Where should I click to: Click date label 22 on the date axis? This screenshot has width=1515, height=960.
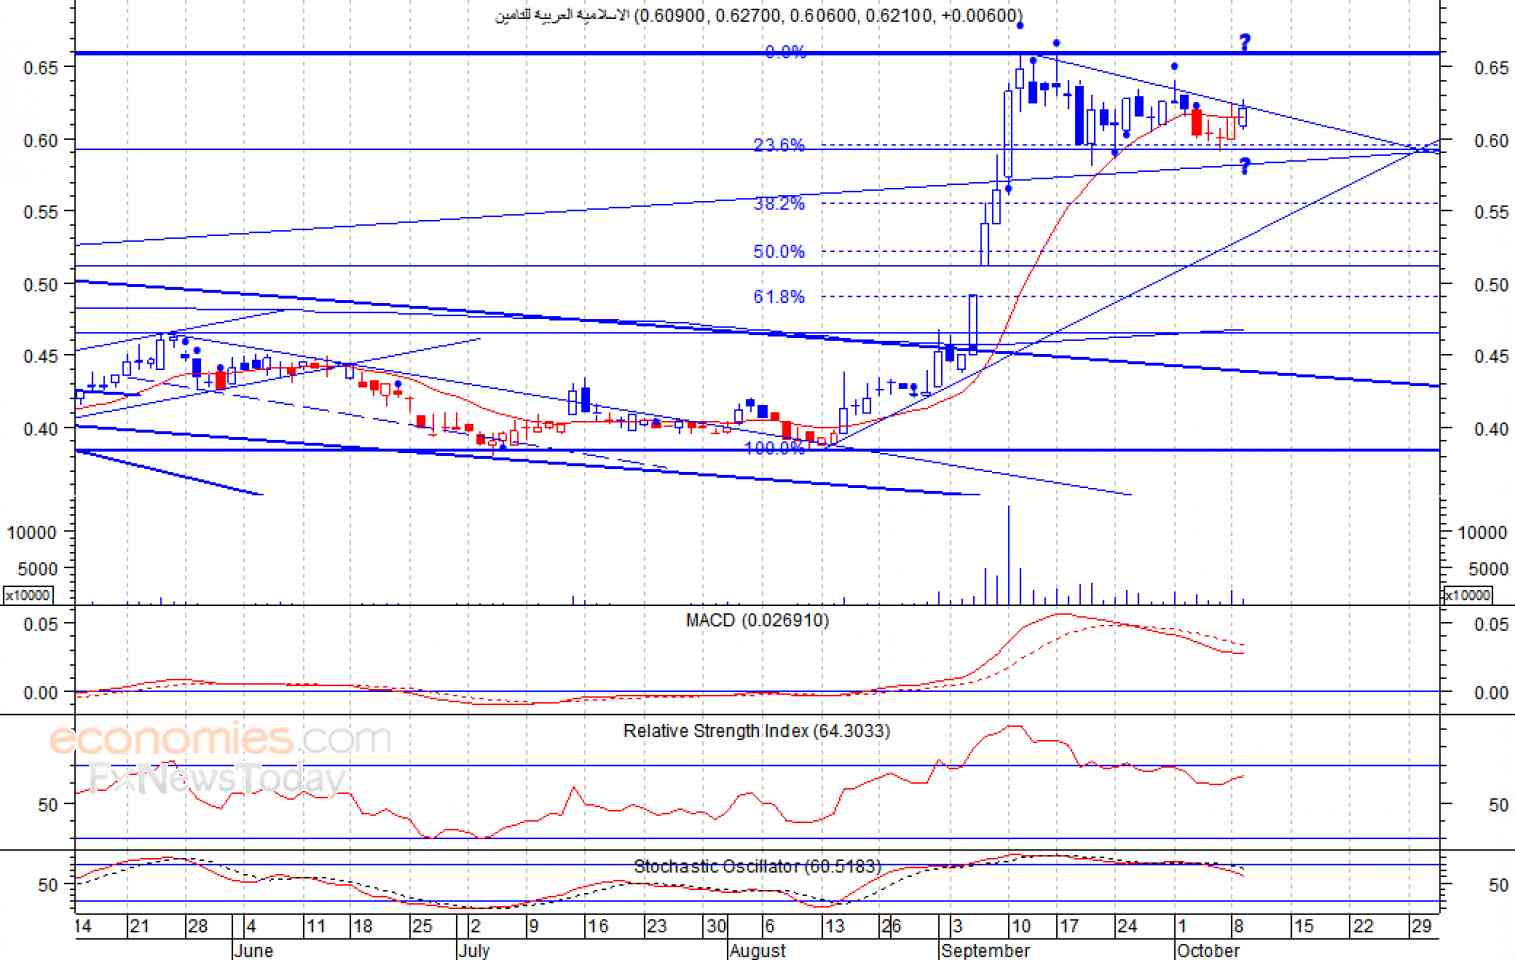1362,926
